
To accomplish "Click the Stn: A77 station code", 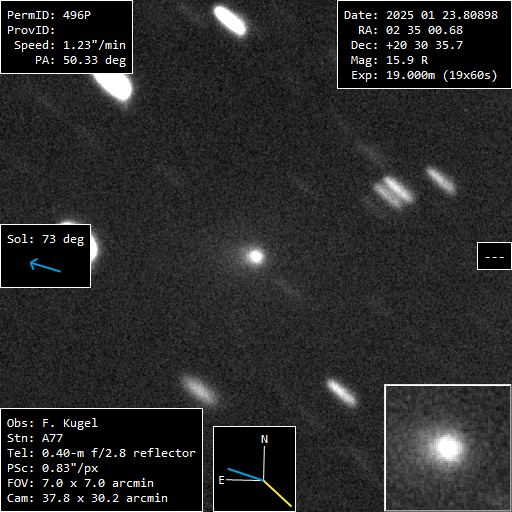I will [35, 438].
